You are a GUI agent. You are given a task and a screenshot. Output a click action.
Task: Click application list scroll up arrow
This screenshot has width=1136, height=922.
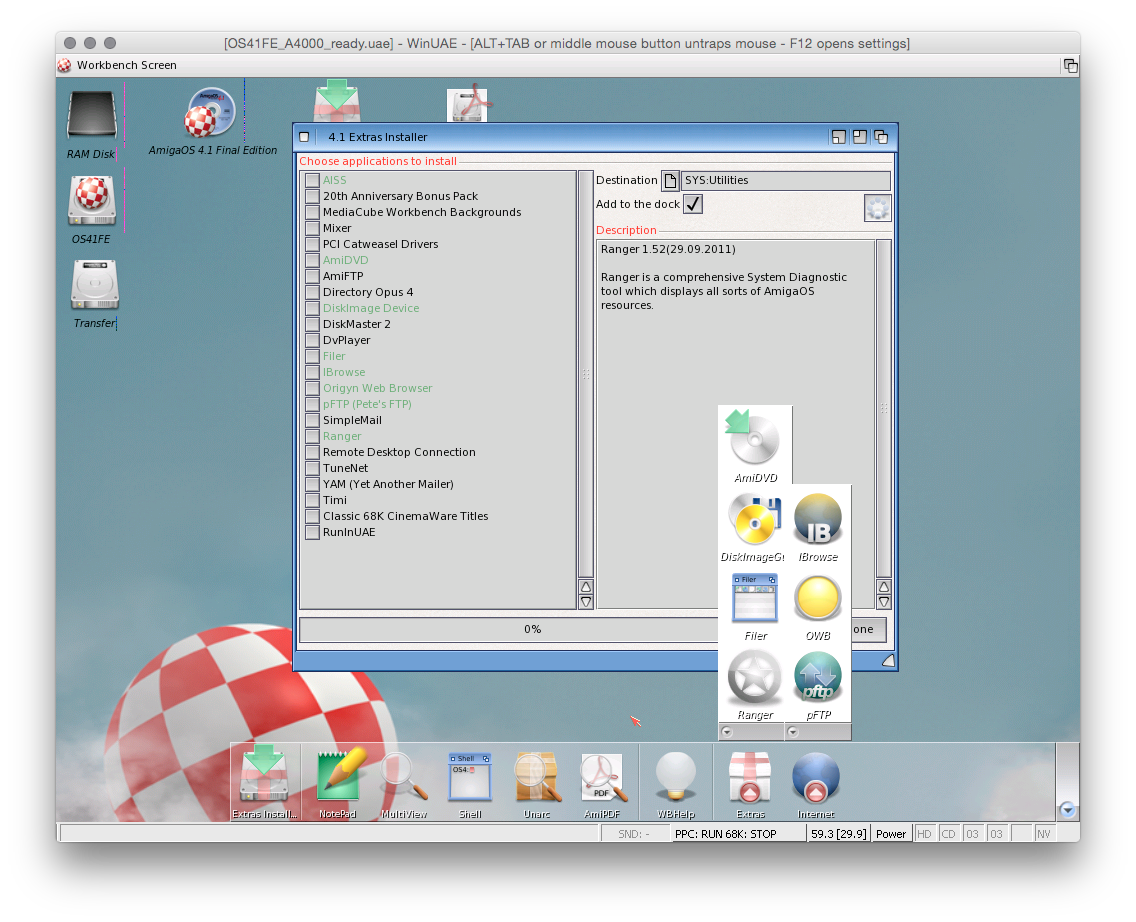pyautogui.click(x=586, y=587)
